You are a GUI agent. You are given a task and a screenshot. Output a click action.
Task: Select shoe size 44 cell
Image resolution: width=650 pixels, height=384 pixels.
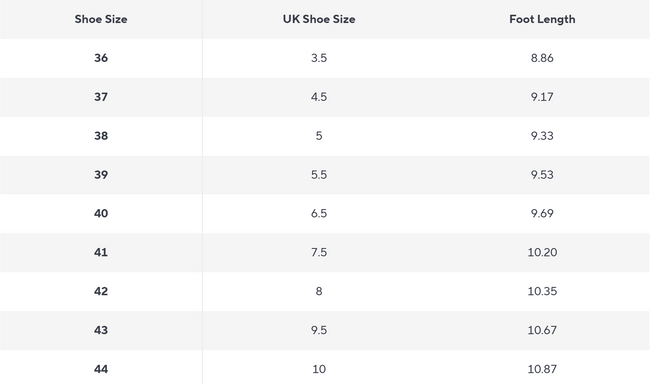pyautogui.click(x=101, y=369)
